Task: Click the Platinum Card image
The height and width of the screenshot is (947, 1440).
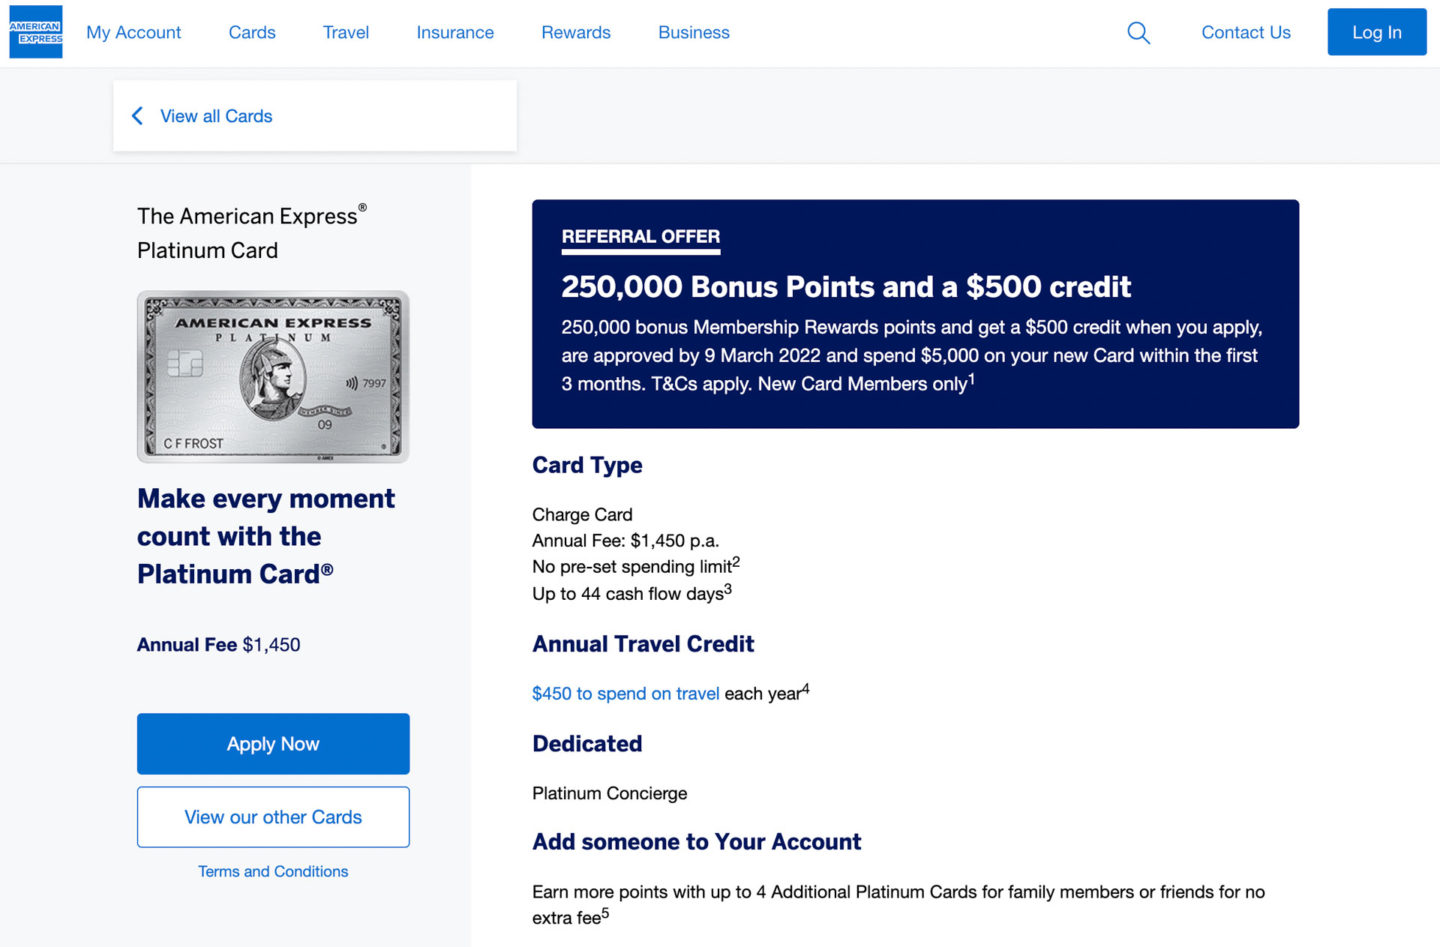Action: coord(273,377)
